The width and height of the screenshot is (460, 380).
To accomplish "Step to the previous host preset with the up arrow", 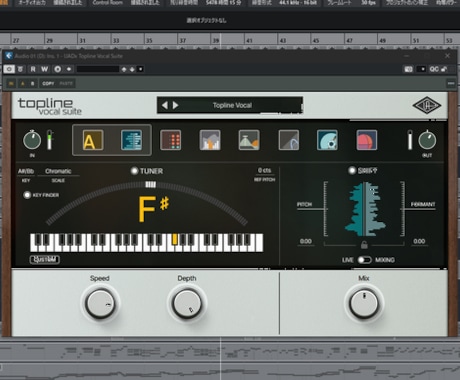I will (124, 69).
